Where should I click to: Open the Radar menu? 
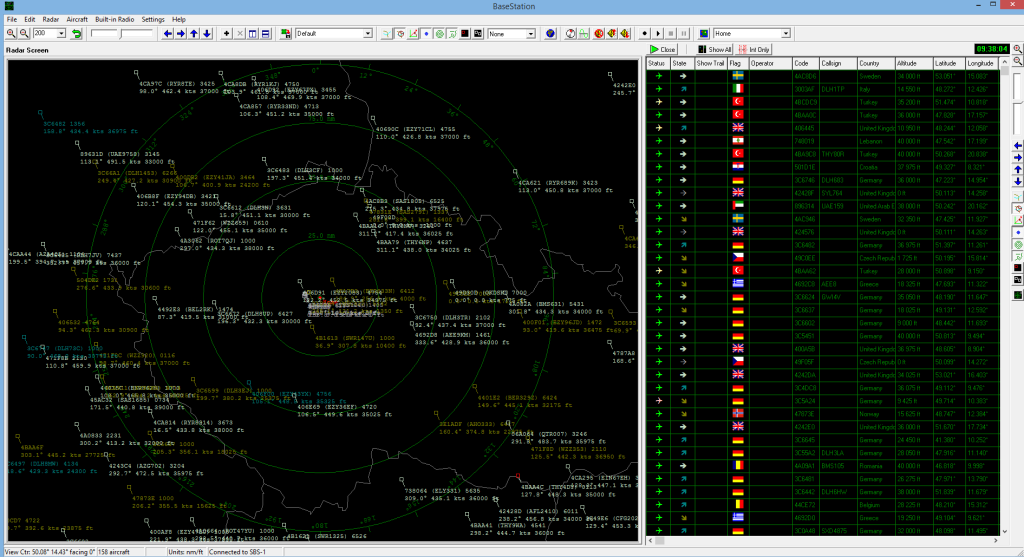[x=50, y=20]
